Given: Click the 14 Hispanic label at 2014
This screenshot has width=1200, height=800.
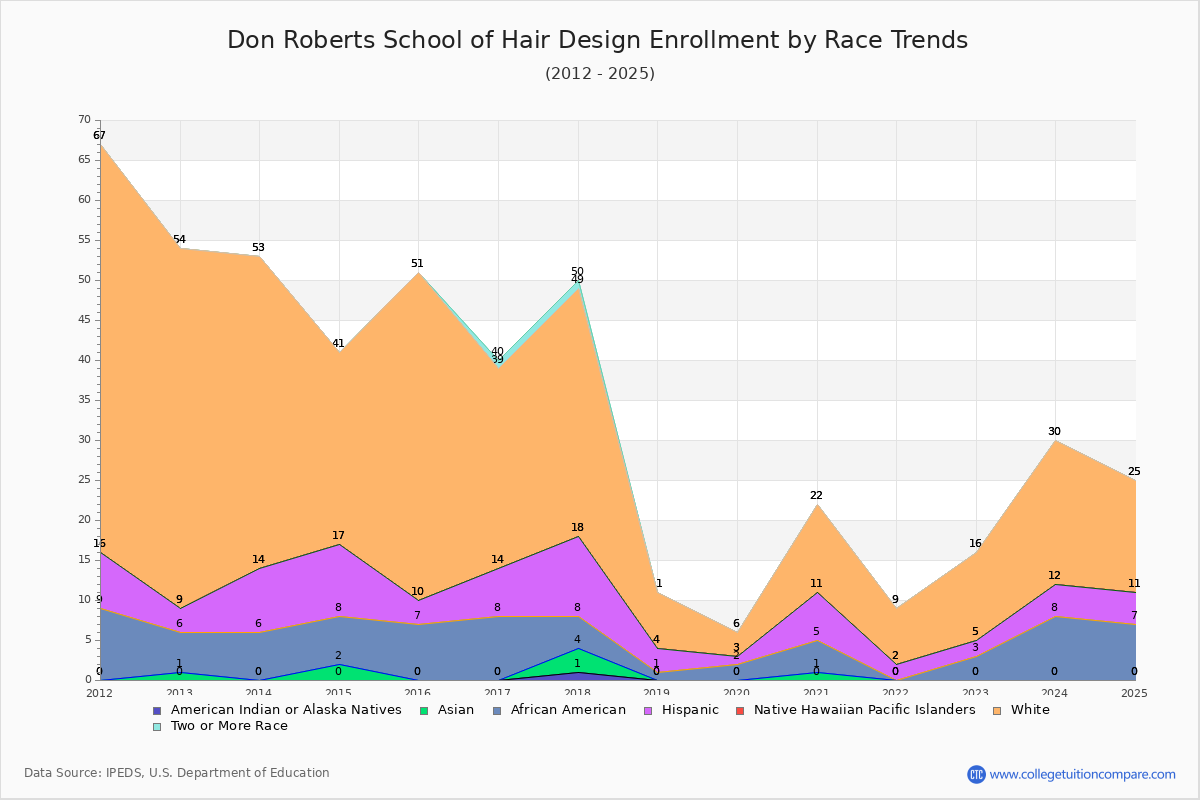Looking at the screenshot, I should tap(258, 559).
